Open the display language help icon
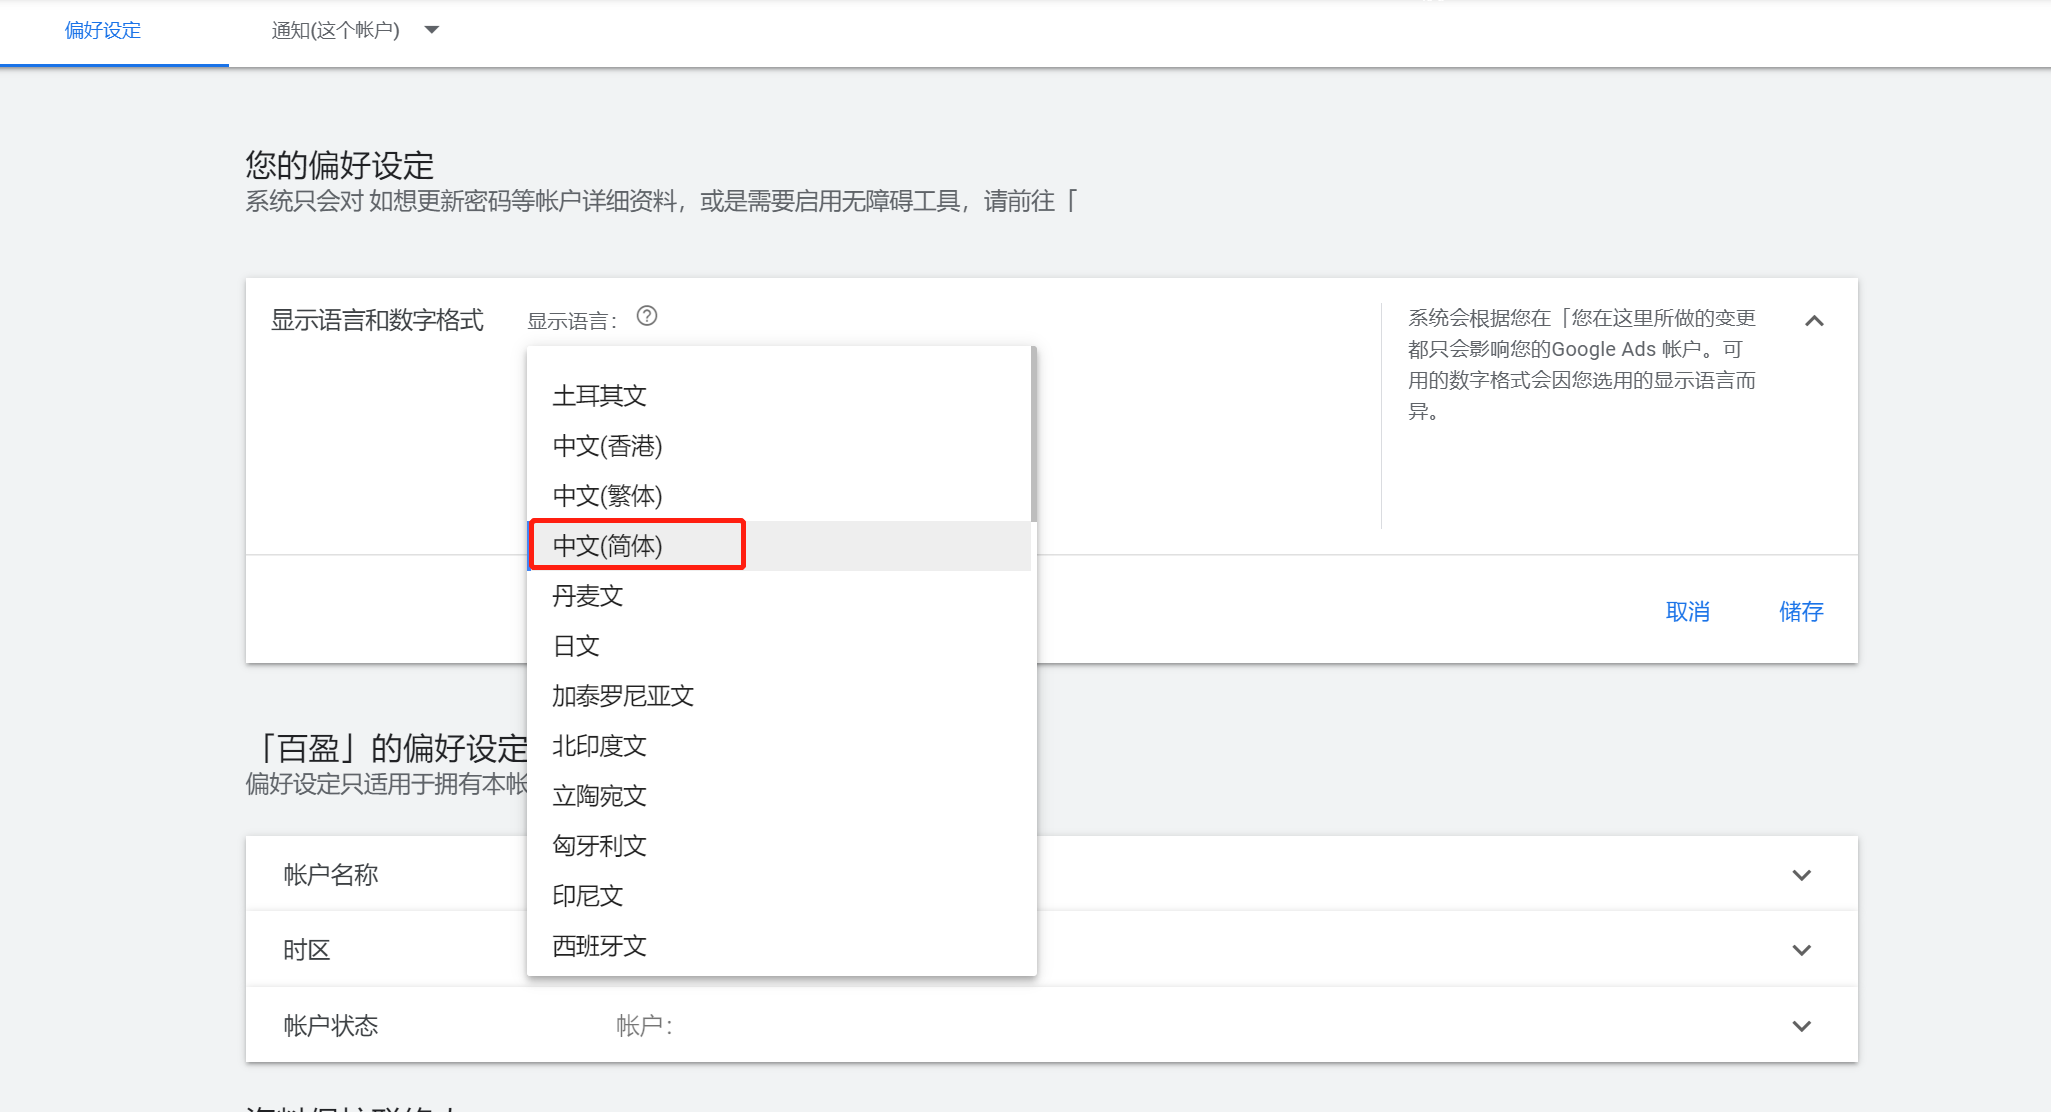The width and height of the screenshot is (2051, 1112). [x=647, y=317]
